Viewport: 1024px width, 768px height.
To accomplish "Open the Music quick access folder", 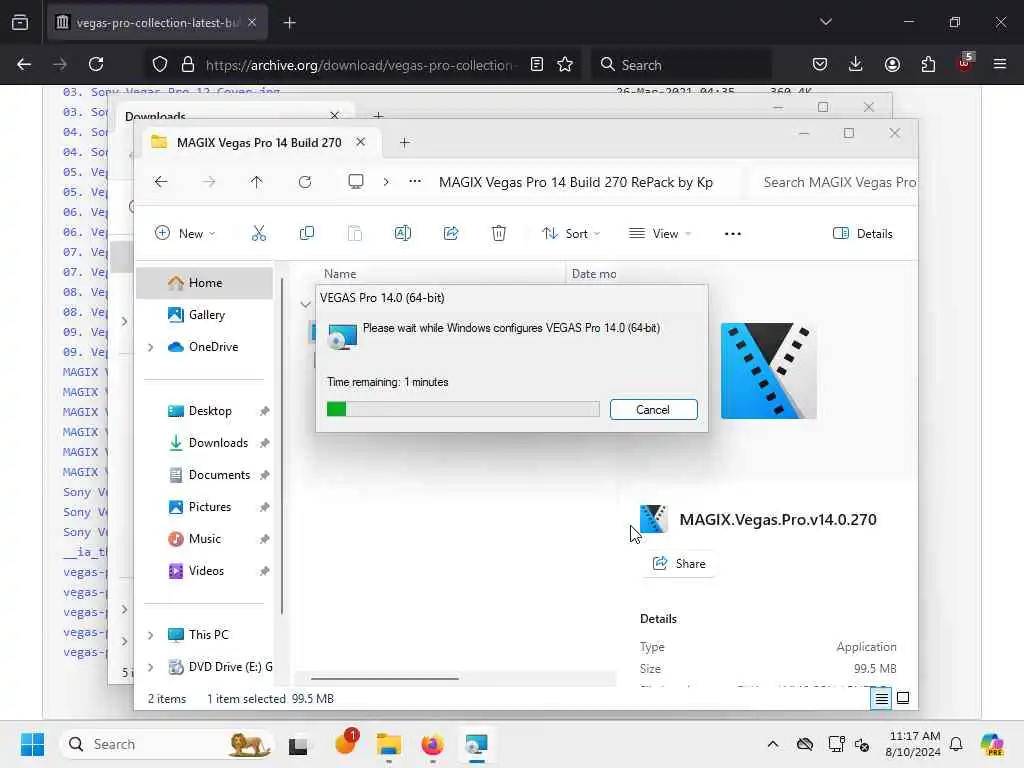I will 204,539.
